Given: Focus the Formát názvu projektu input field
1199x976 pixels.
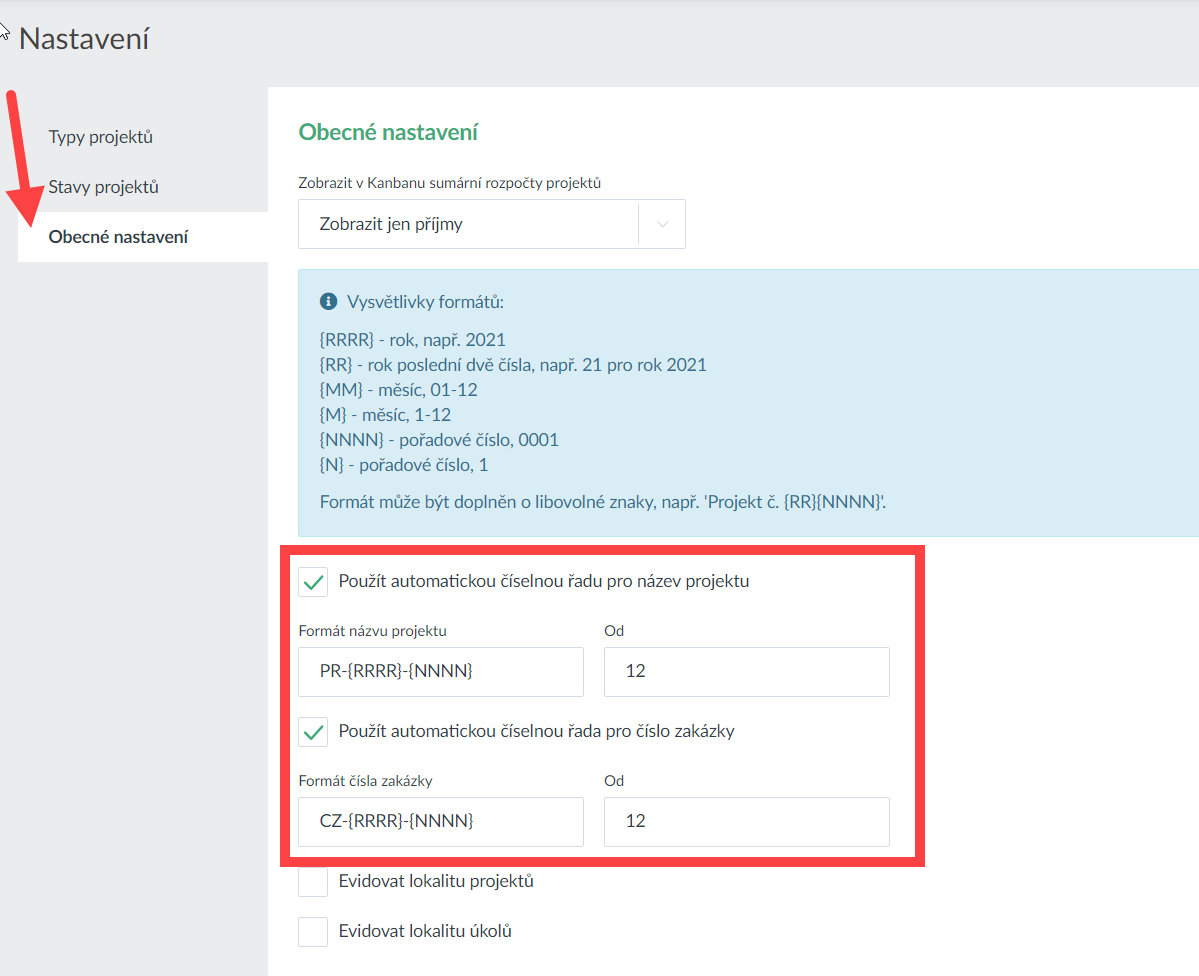Looking at the screenshot, I should 440,672.
